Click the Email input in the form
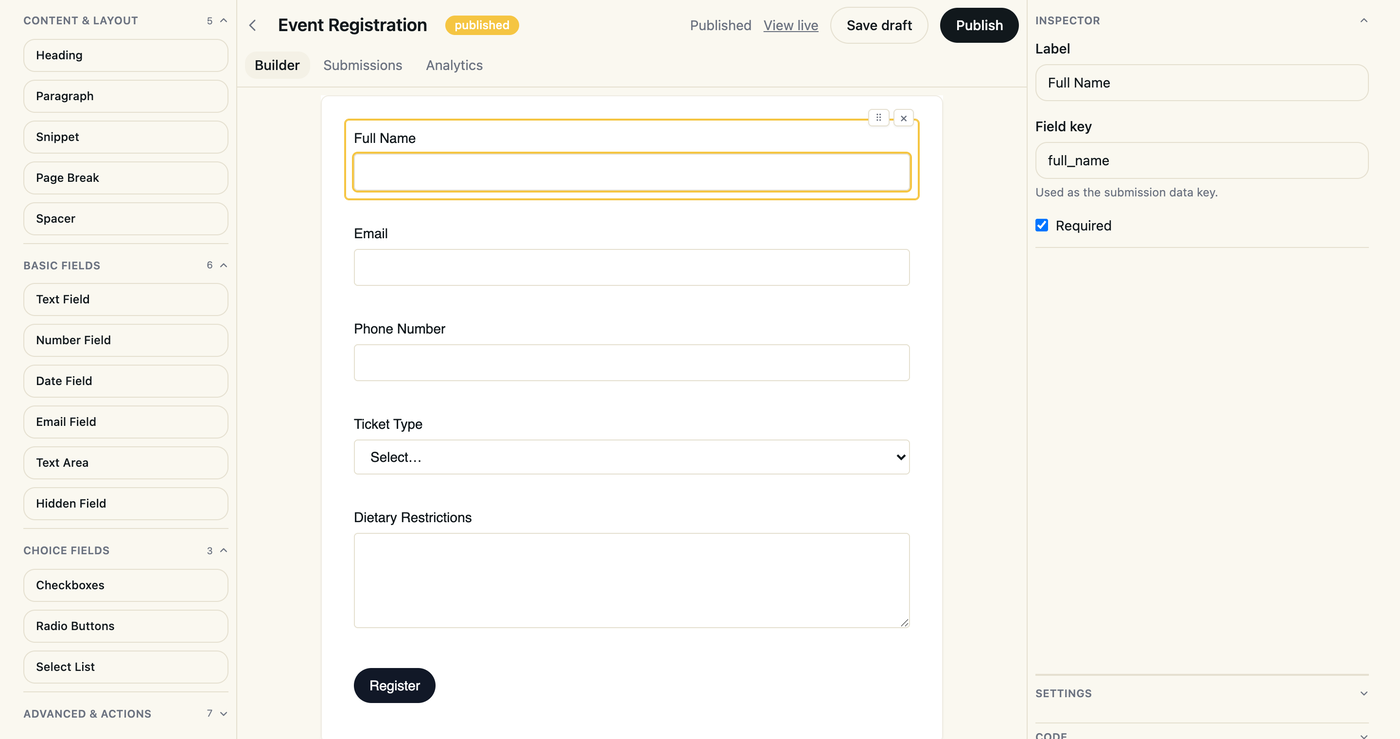1400x739 pixels. 632,267
